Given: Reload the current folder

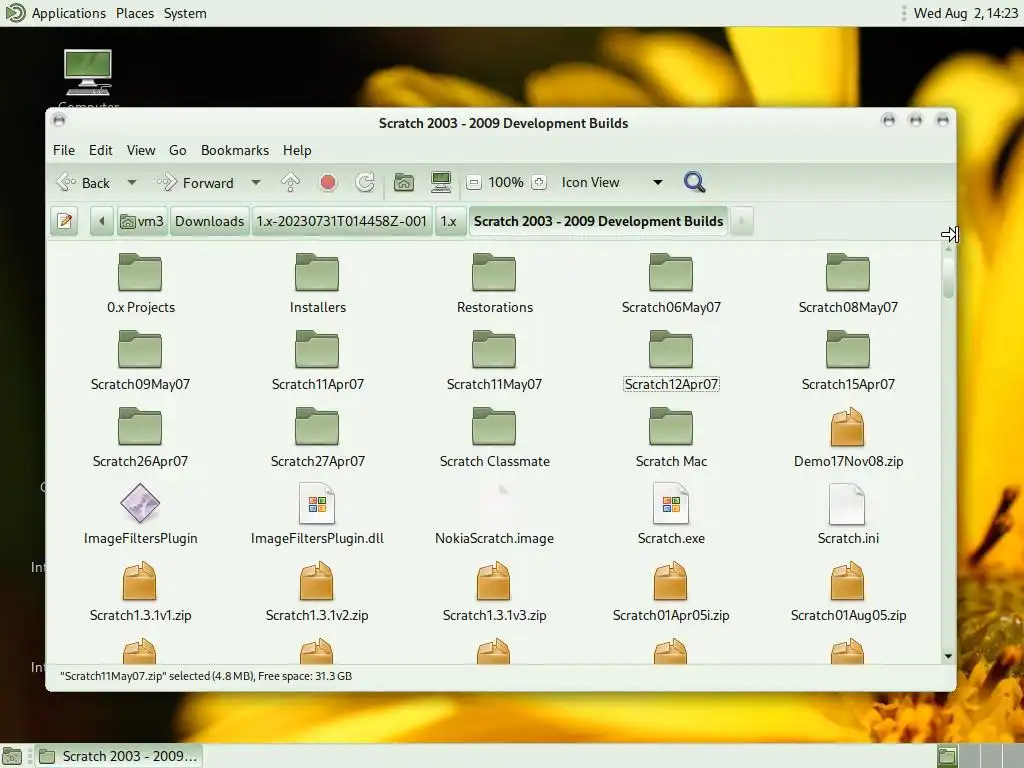Looking at the screenshot, I should click(x=365, y=183).
